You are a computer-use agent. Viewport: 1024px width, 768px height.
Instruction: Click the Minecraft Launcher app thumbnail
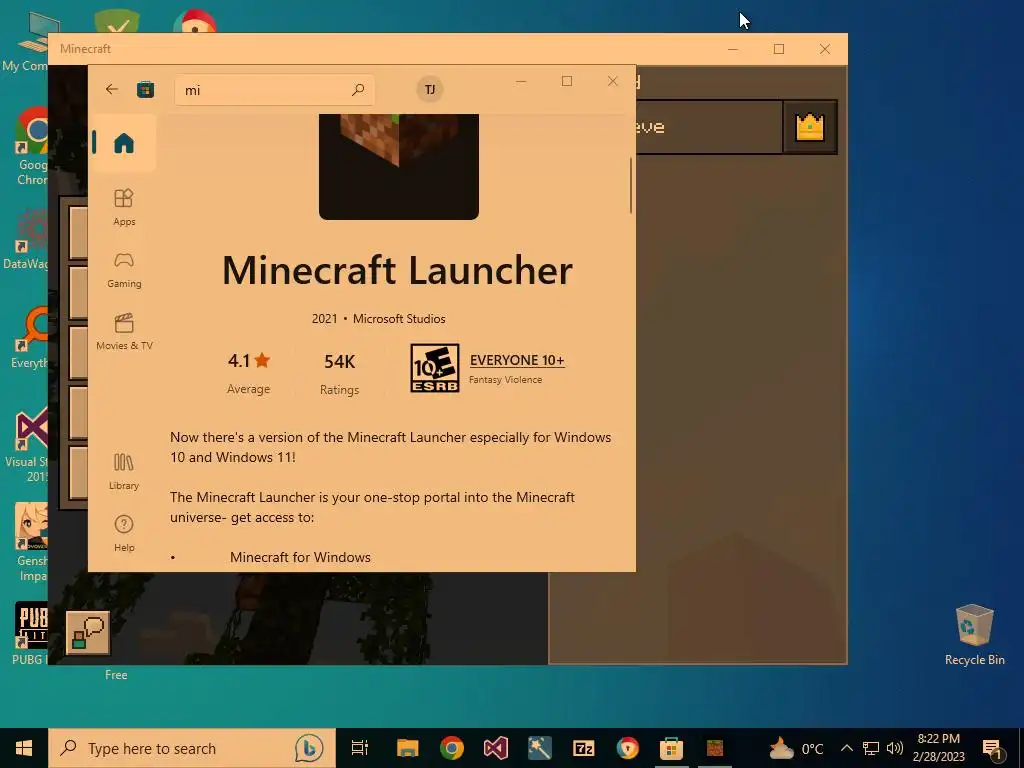point(398,167)
